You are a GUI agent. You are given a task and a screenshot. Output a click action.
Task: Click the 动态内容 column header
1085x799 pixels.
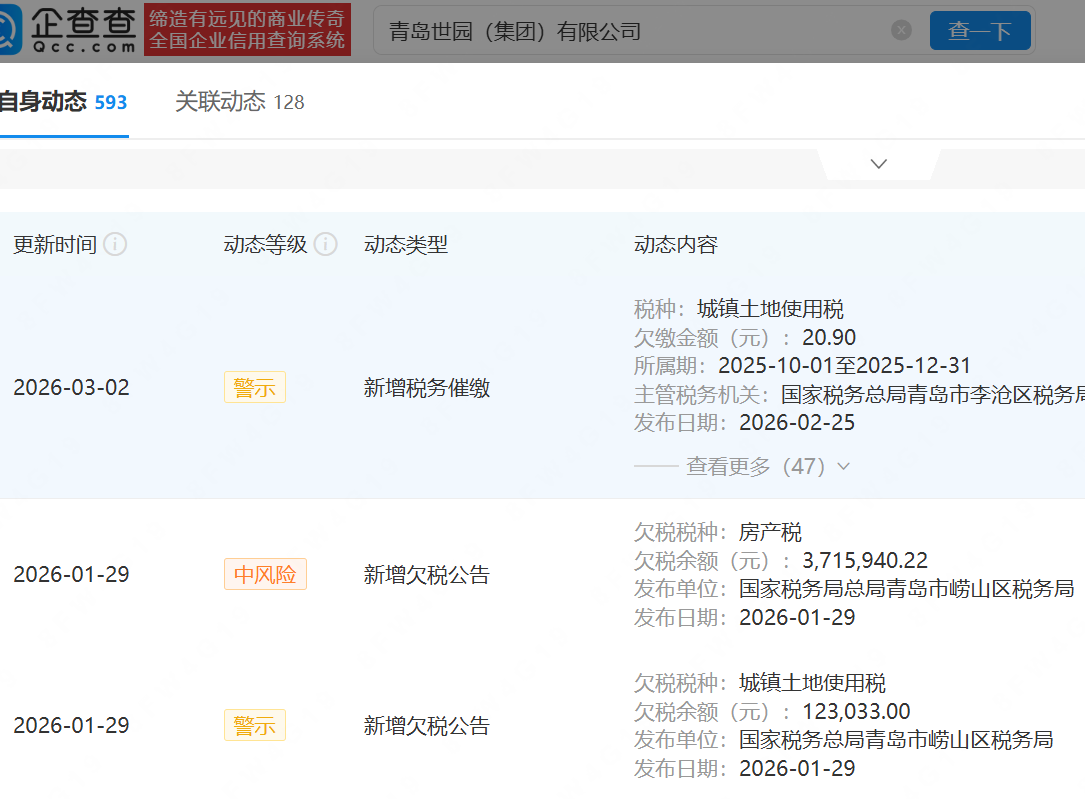click(676, 245)
